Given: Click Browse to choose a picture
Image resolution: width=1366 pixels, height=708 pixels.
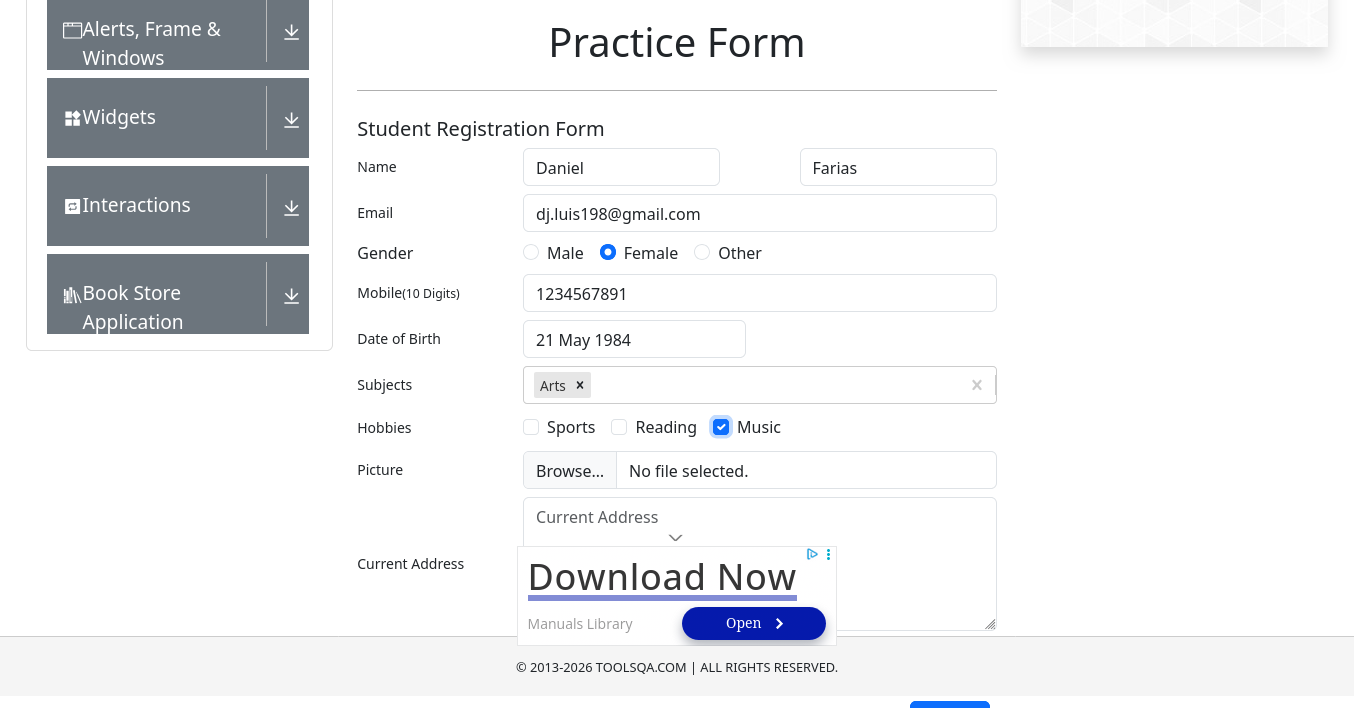Looking at the screenshot, I should [570, 471].
